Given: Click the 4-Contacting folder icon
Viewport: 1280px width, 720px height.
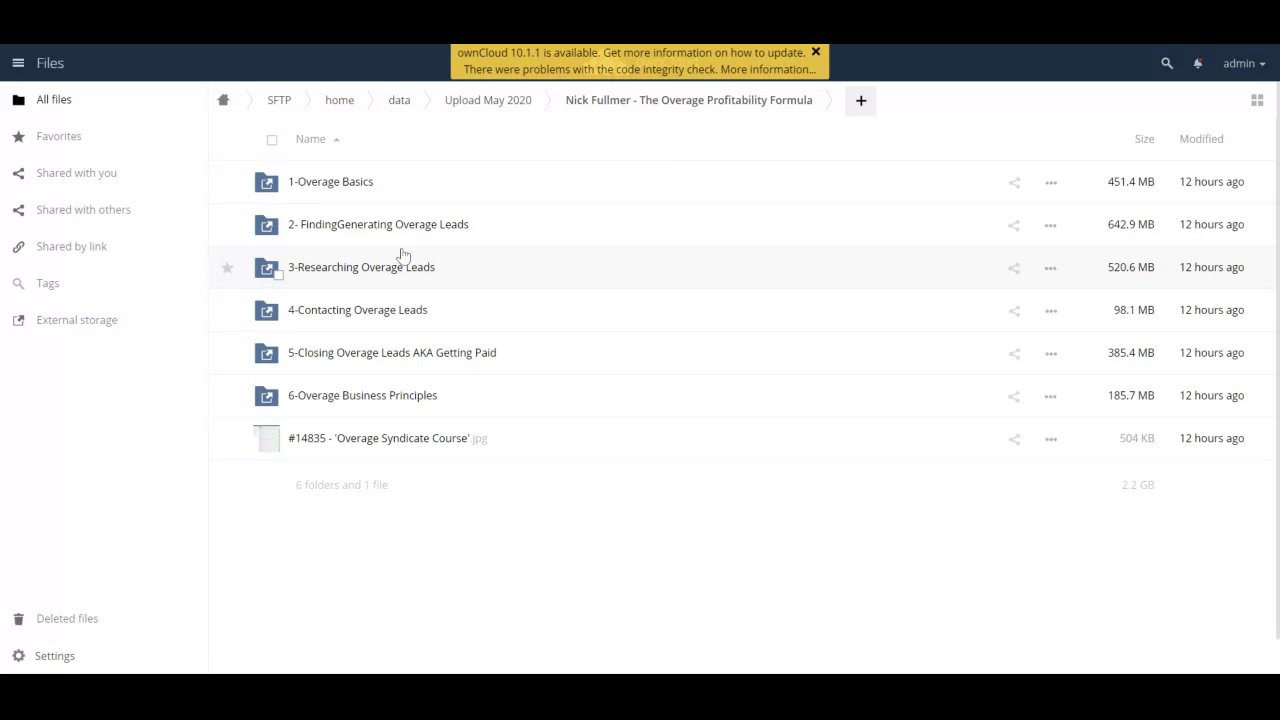Looking at the screenshot, I should (x=266, y=310).
